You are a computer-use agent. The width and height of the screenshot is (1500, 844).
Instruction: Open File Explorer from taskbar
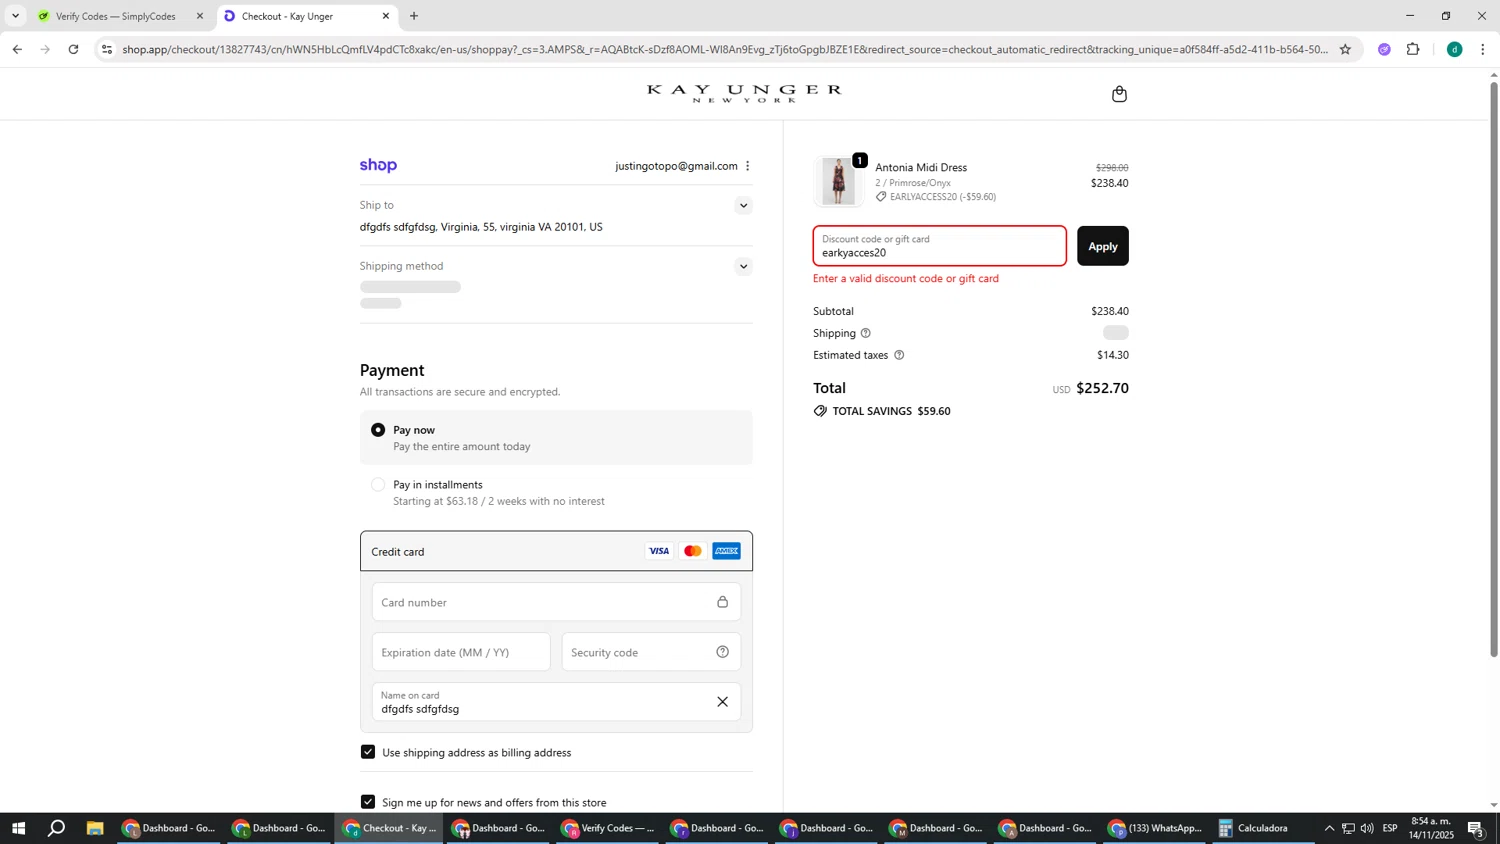pos(95,828)
